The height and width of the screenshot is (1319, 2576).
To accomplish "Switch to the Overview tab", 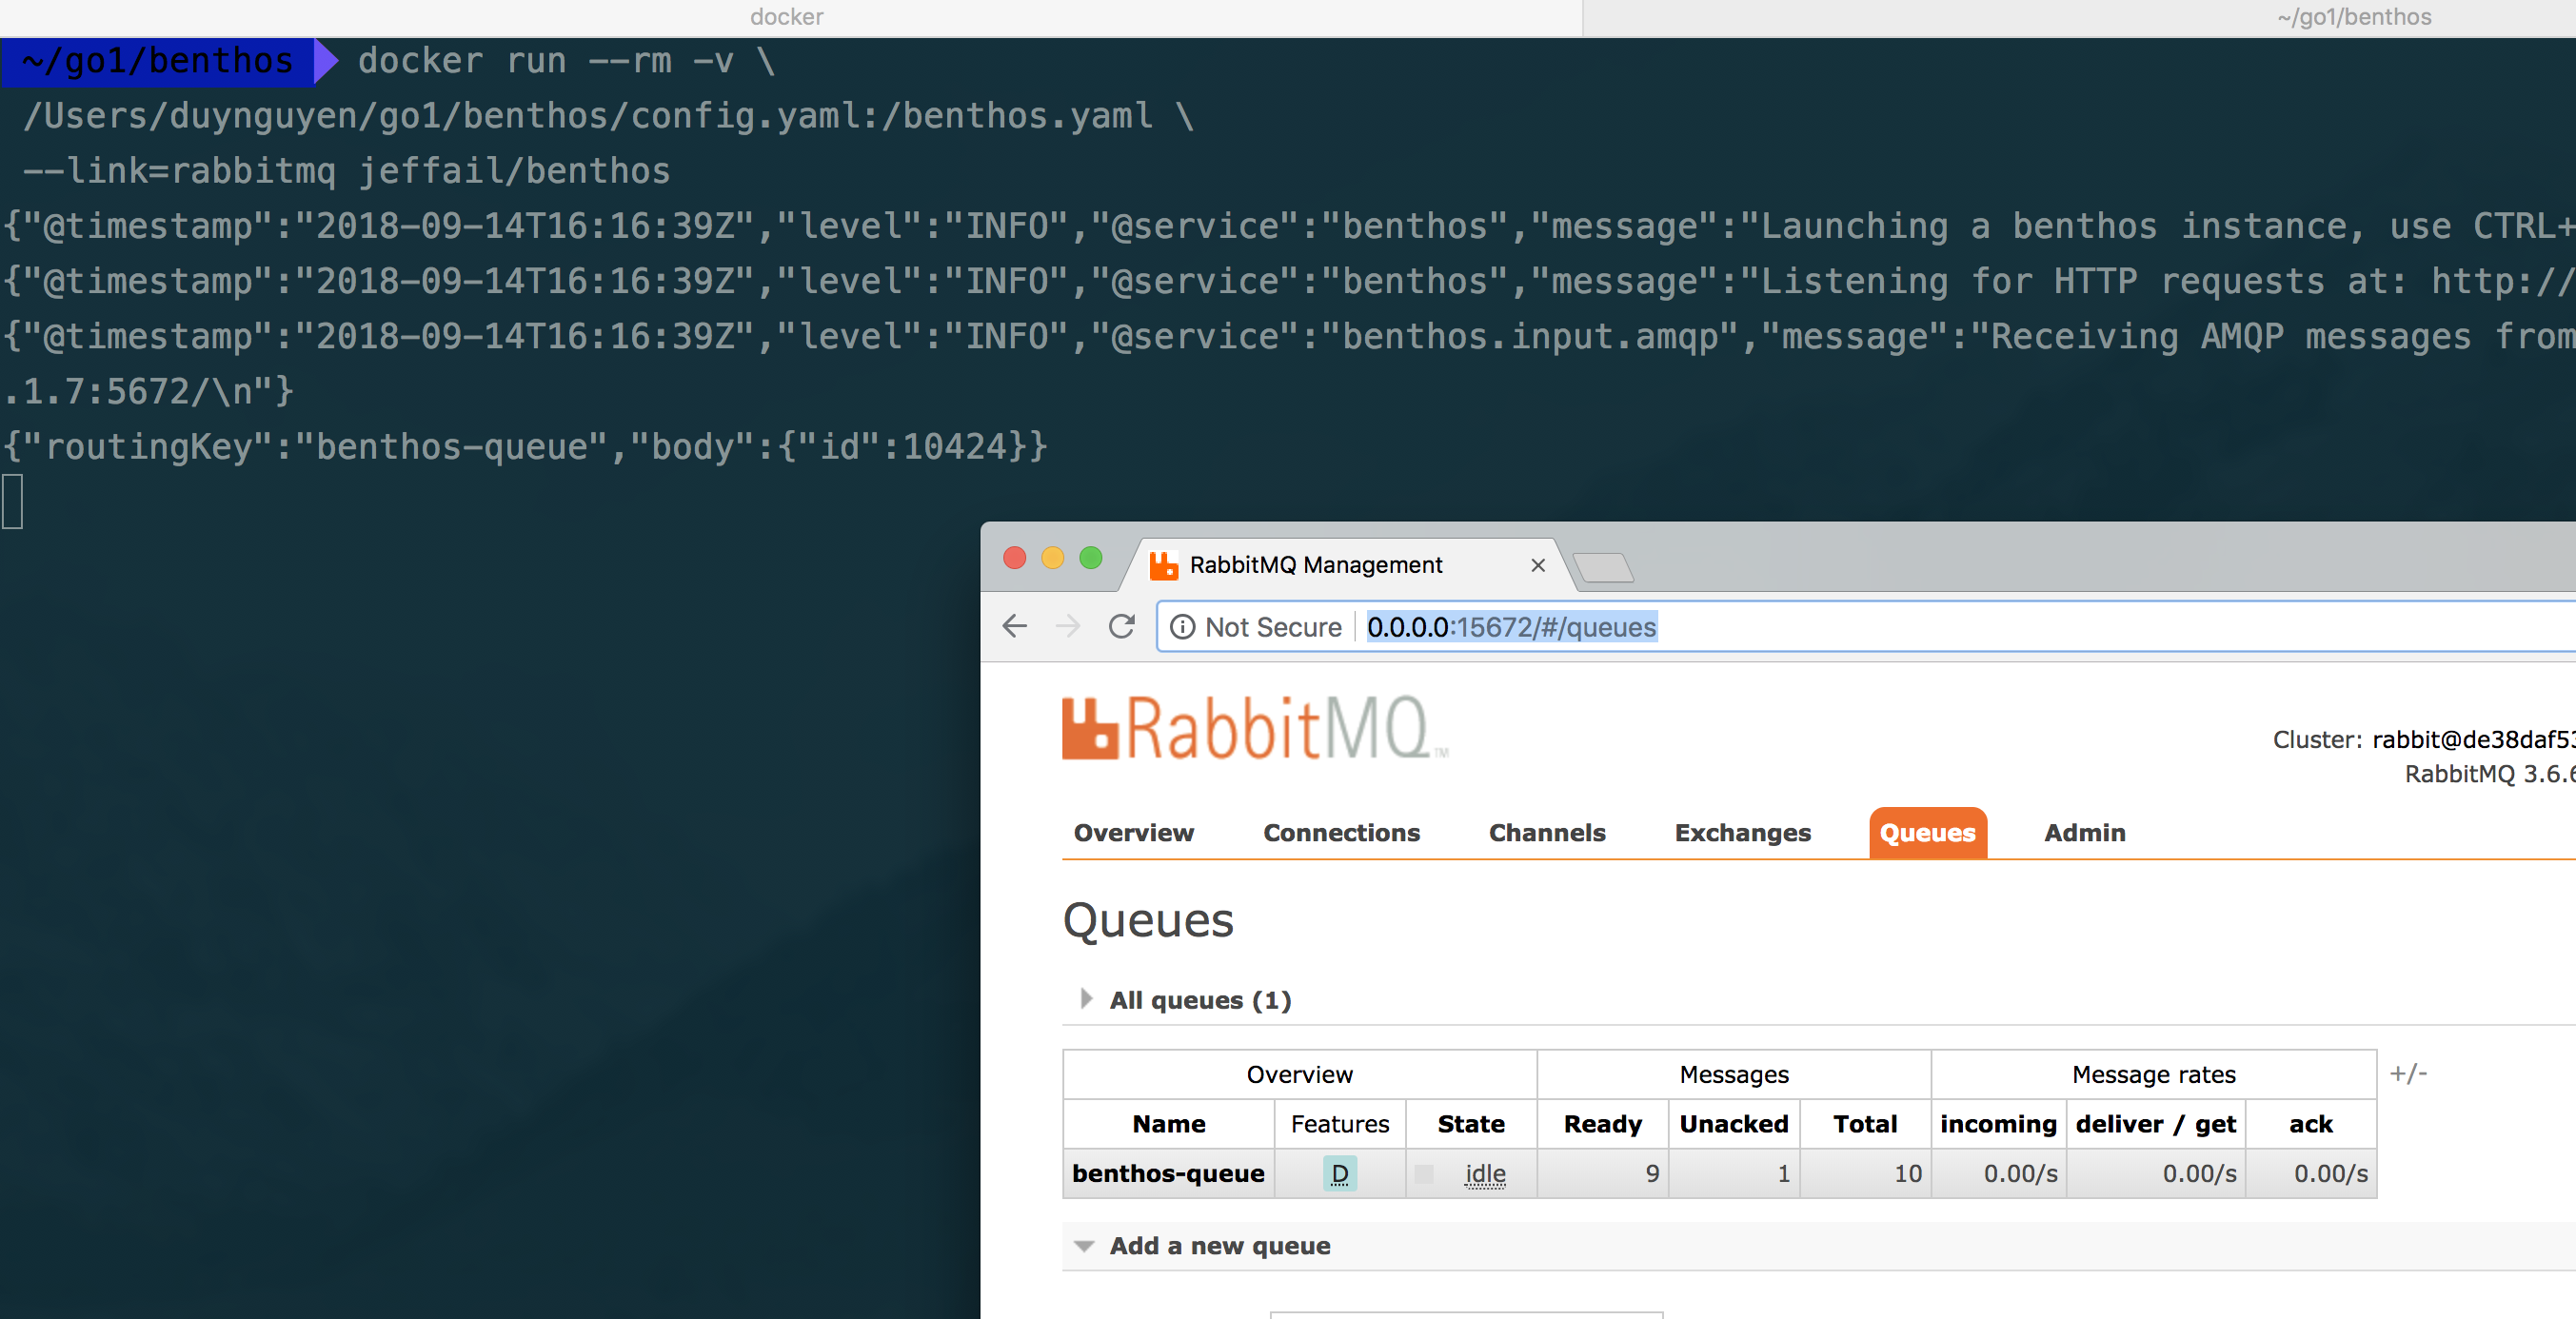I will [x=1133, y=832].
